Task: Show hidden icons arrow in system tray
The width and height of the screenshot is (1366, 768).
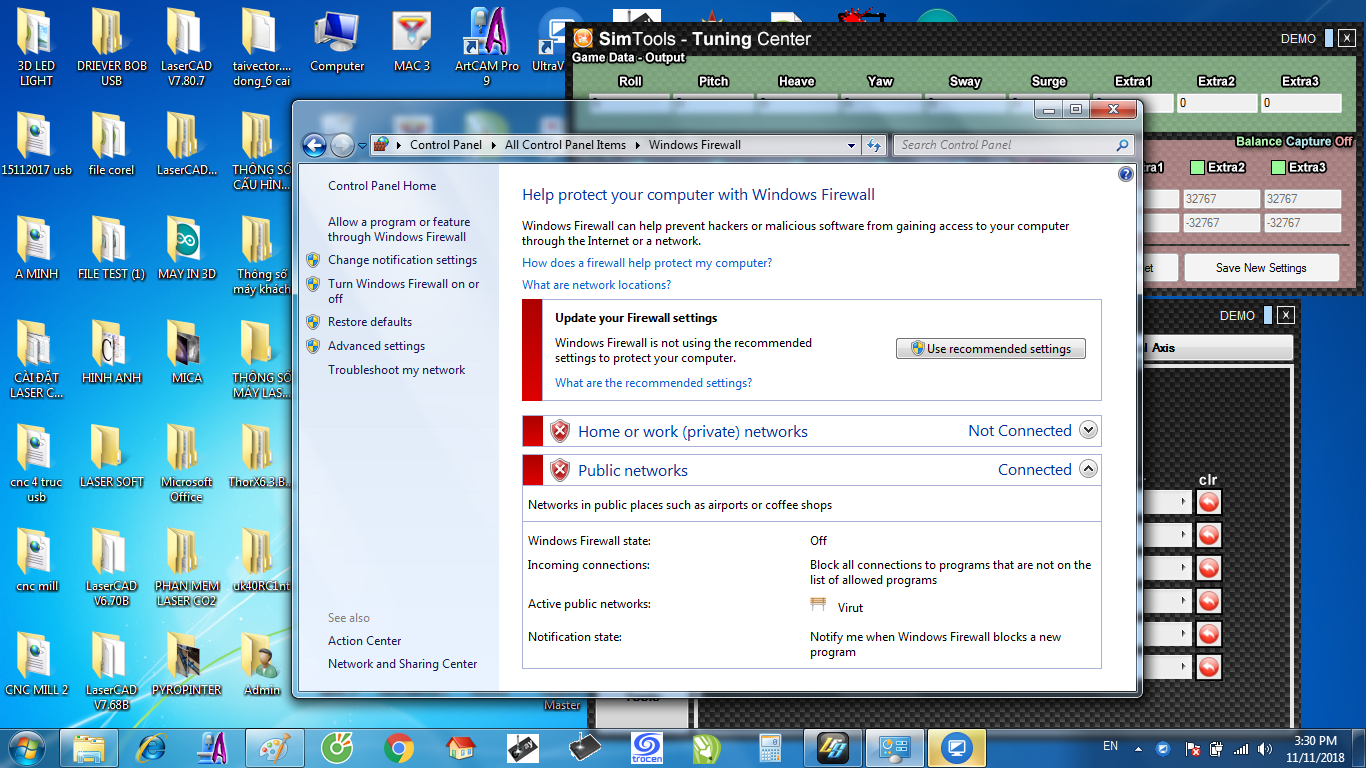Action: click(x=1138, y=748)
